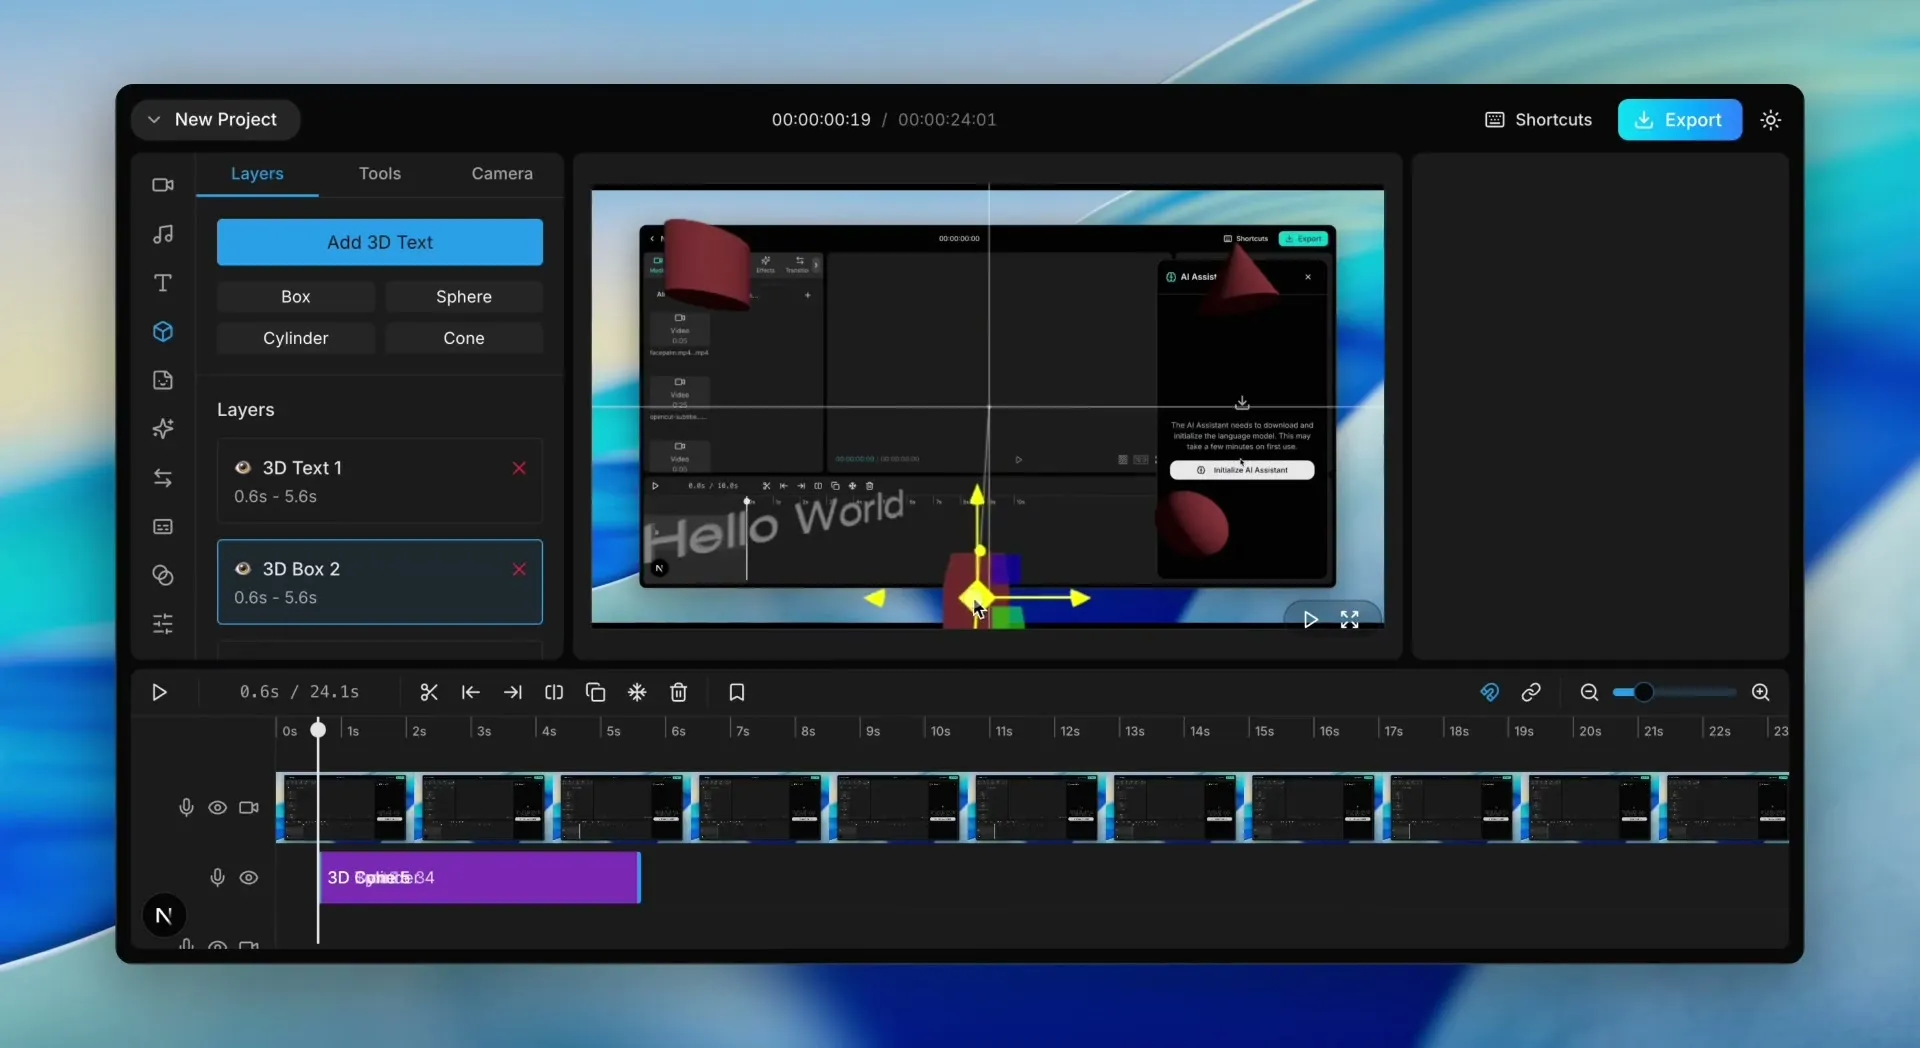Toggle the clip linking chain icon

[x=1531, y=692]
